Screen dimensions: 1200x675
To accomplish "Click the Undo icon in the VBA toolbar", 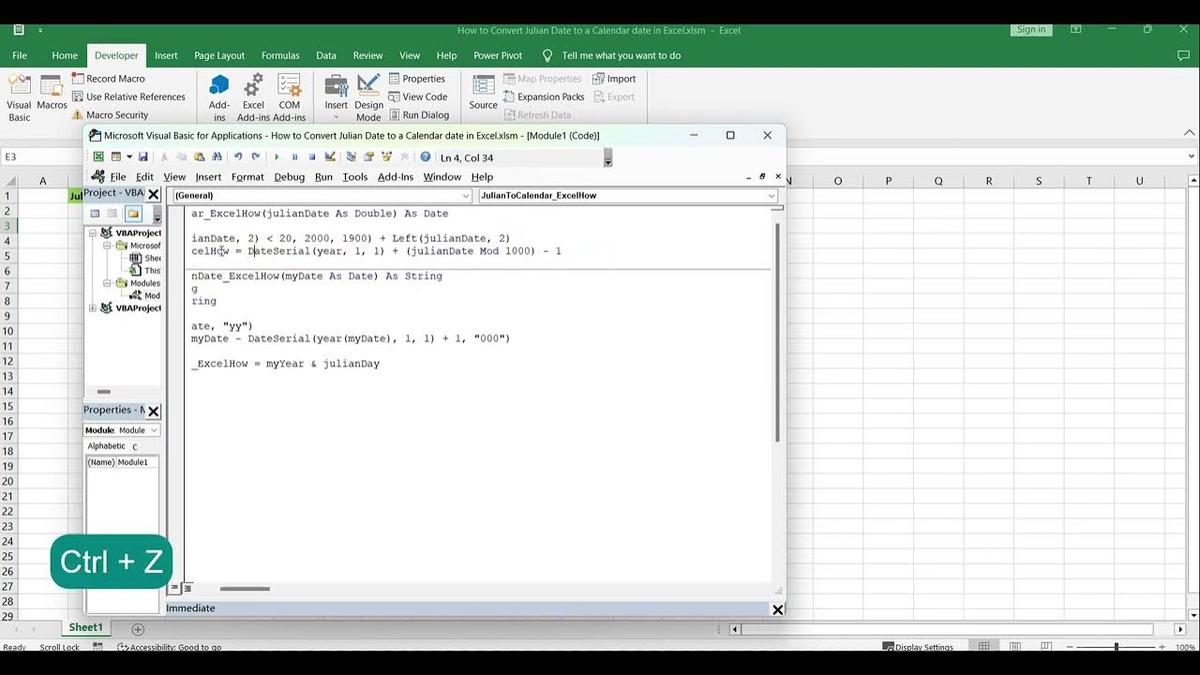I will (x=237, y=156).
